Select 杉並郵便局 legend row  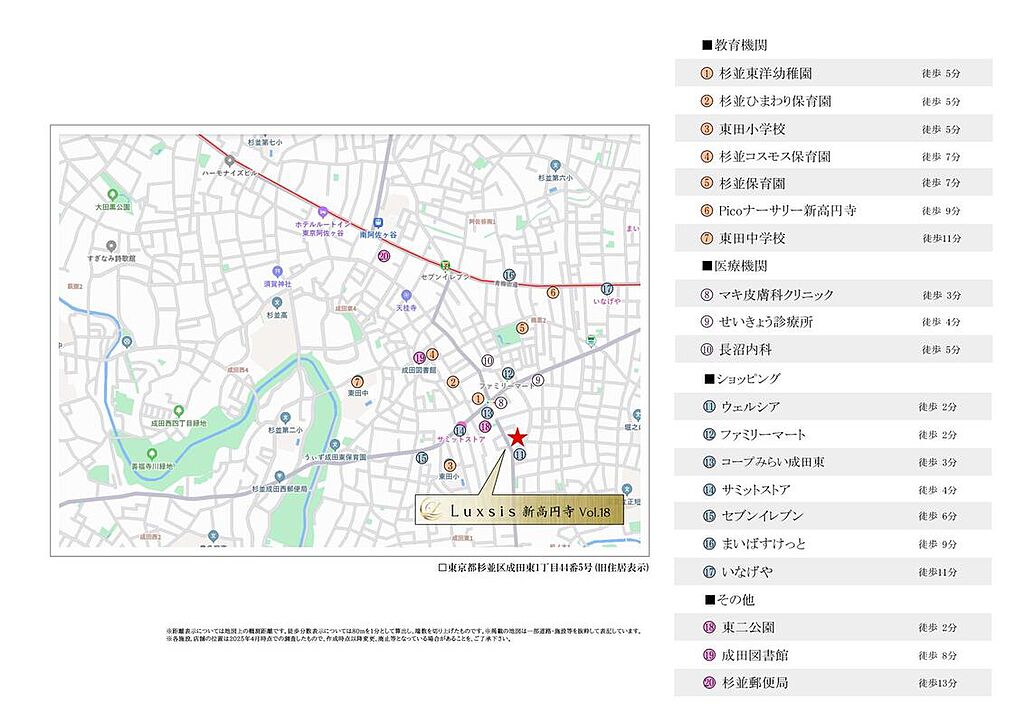pos(833,683)
